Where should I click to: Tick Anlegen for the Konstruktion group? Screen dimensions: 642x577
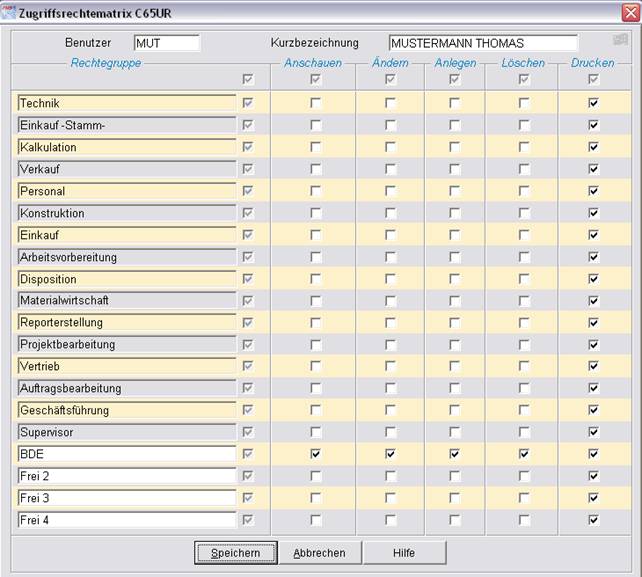click(x=455, y=213)
